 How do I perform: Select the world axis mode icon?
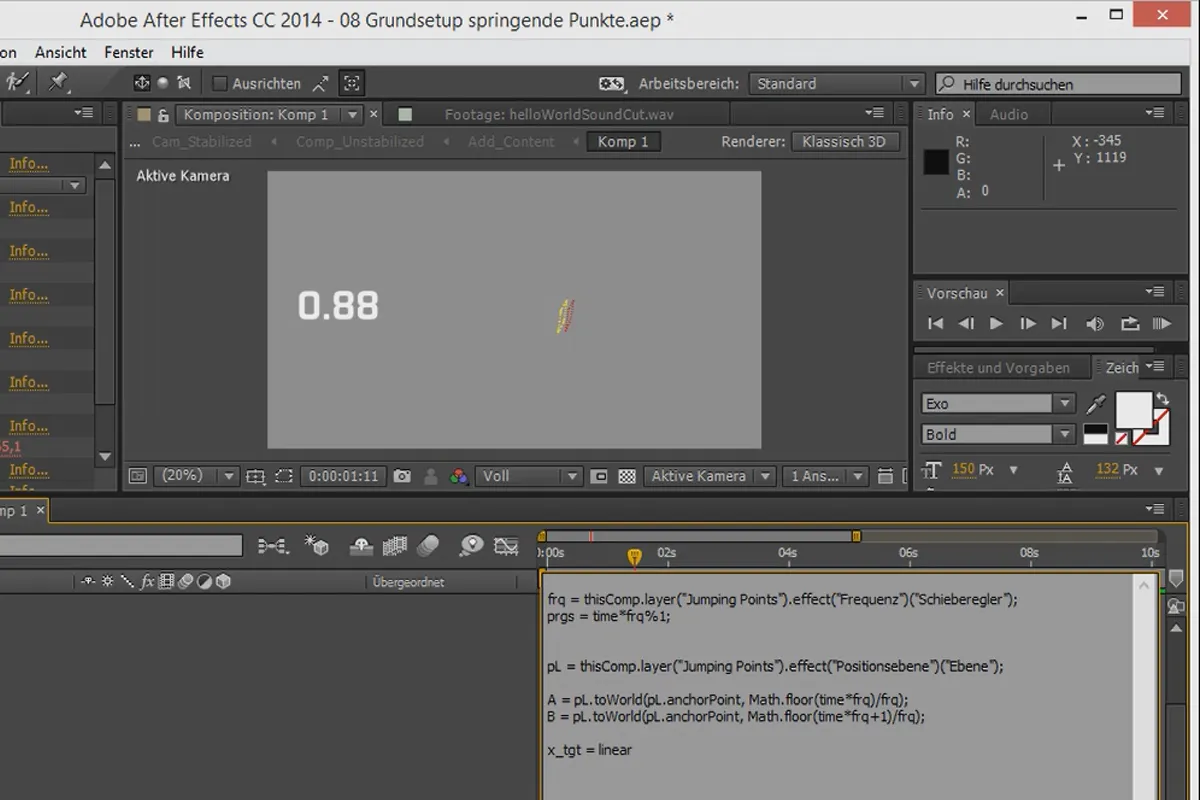pos(163,83)
